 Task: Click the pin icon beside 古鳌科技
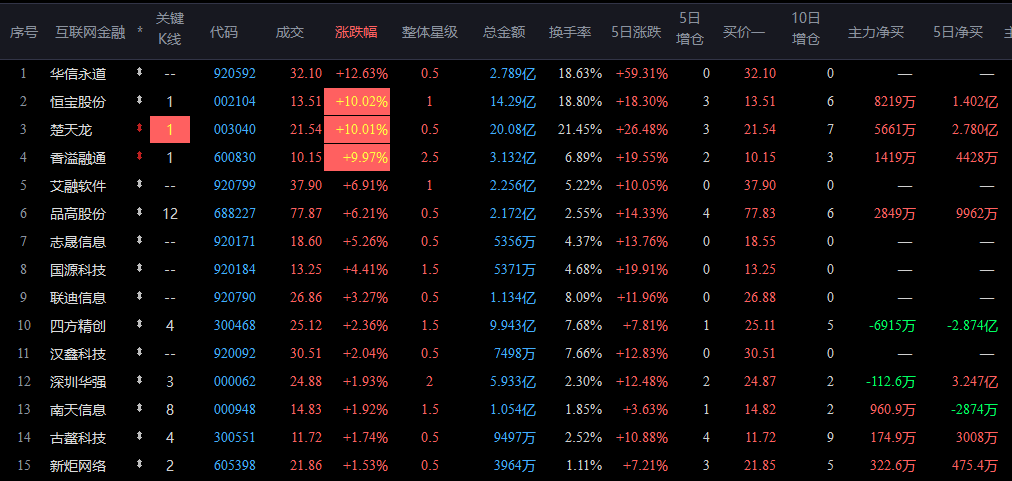tap(139, 436)
